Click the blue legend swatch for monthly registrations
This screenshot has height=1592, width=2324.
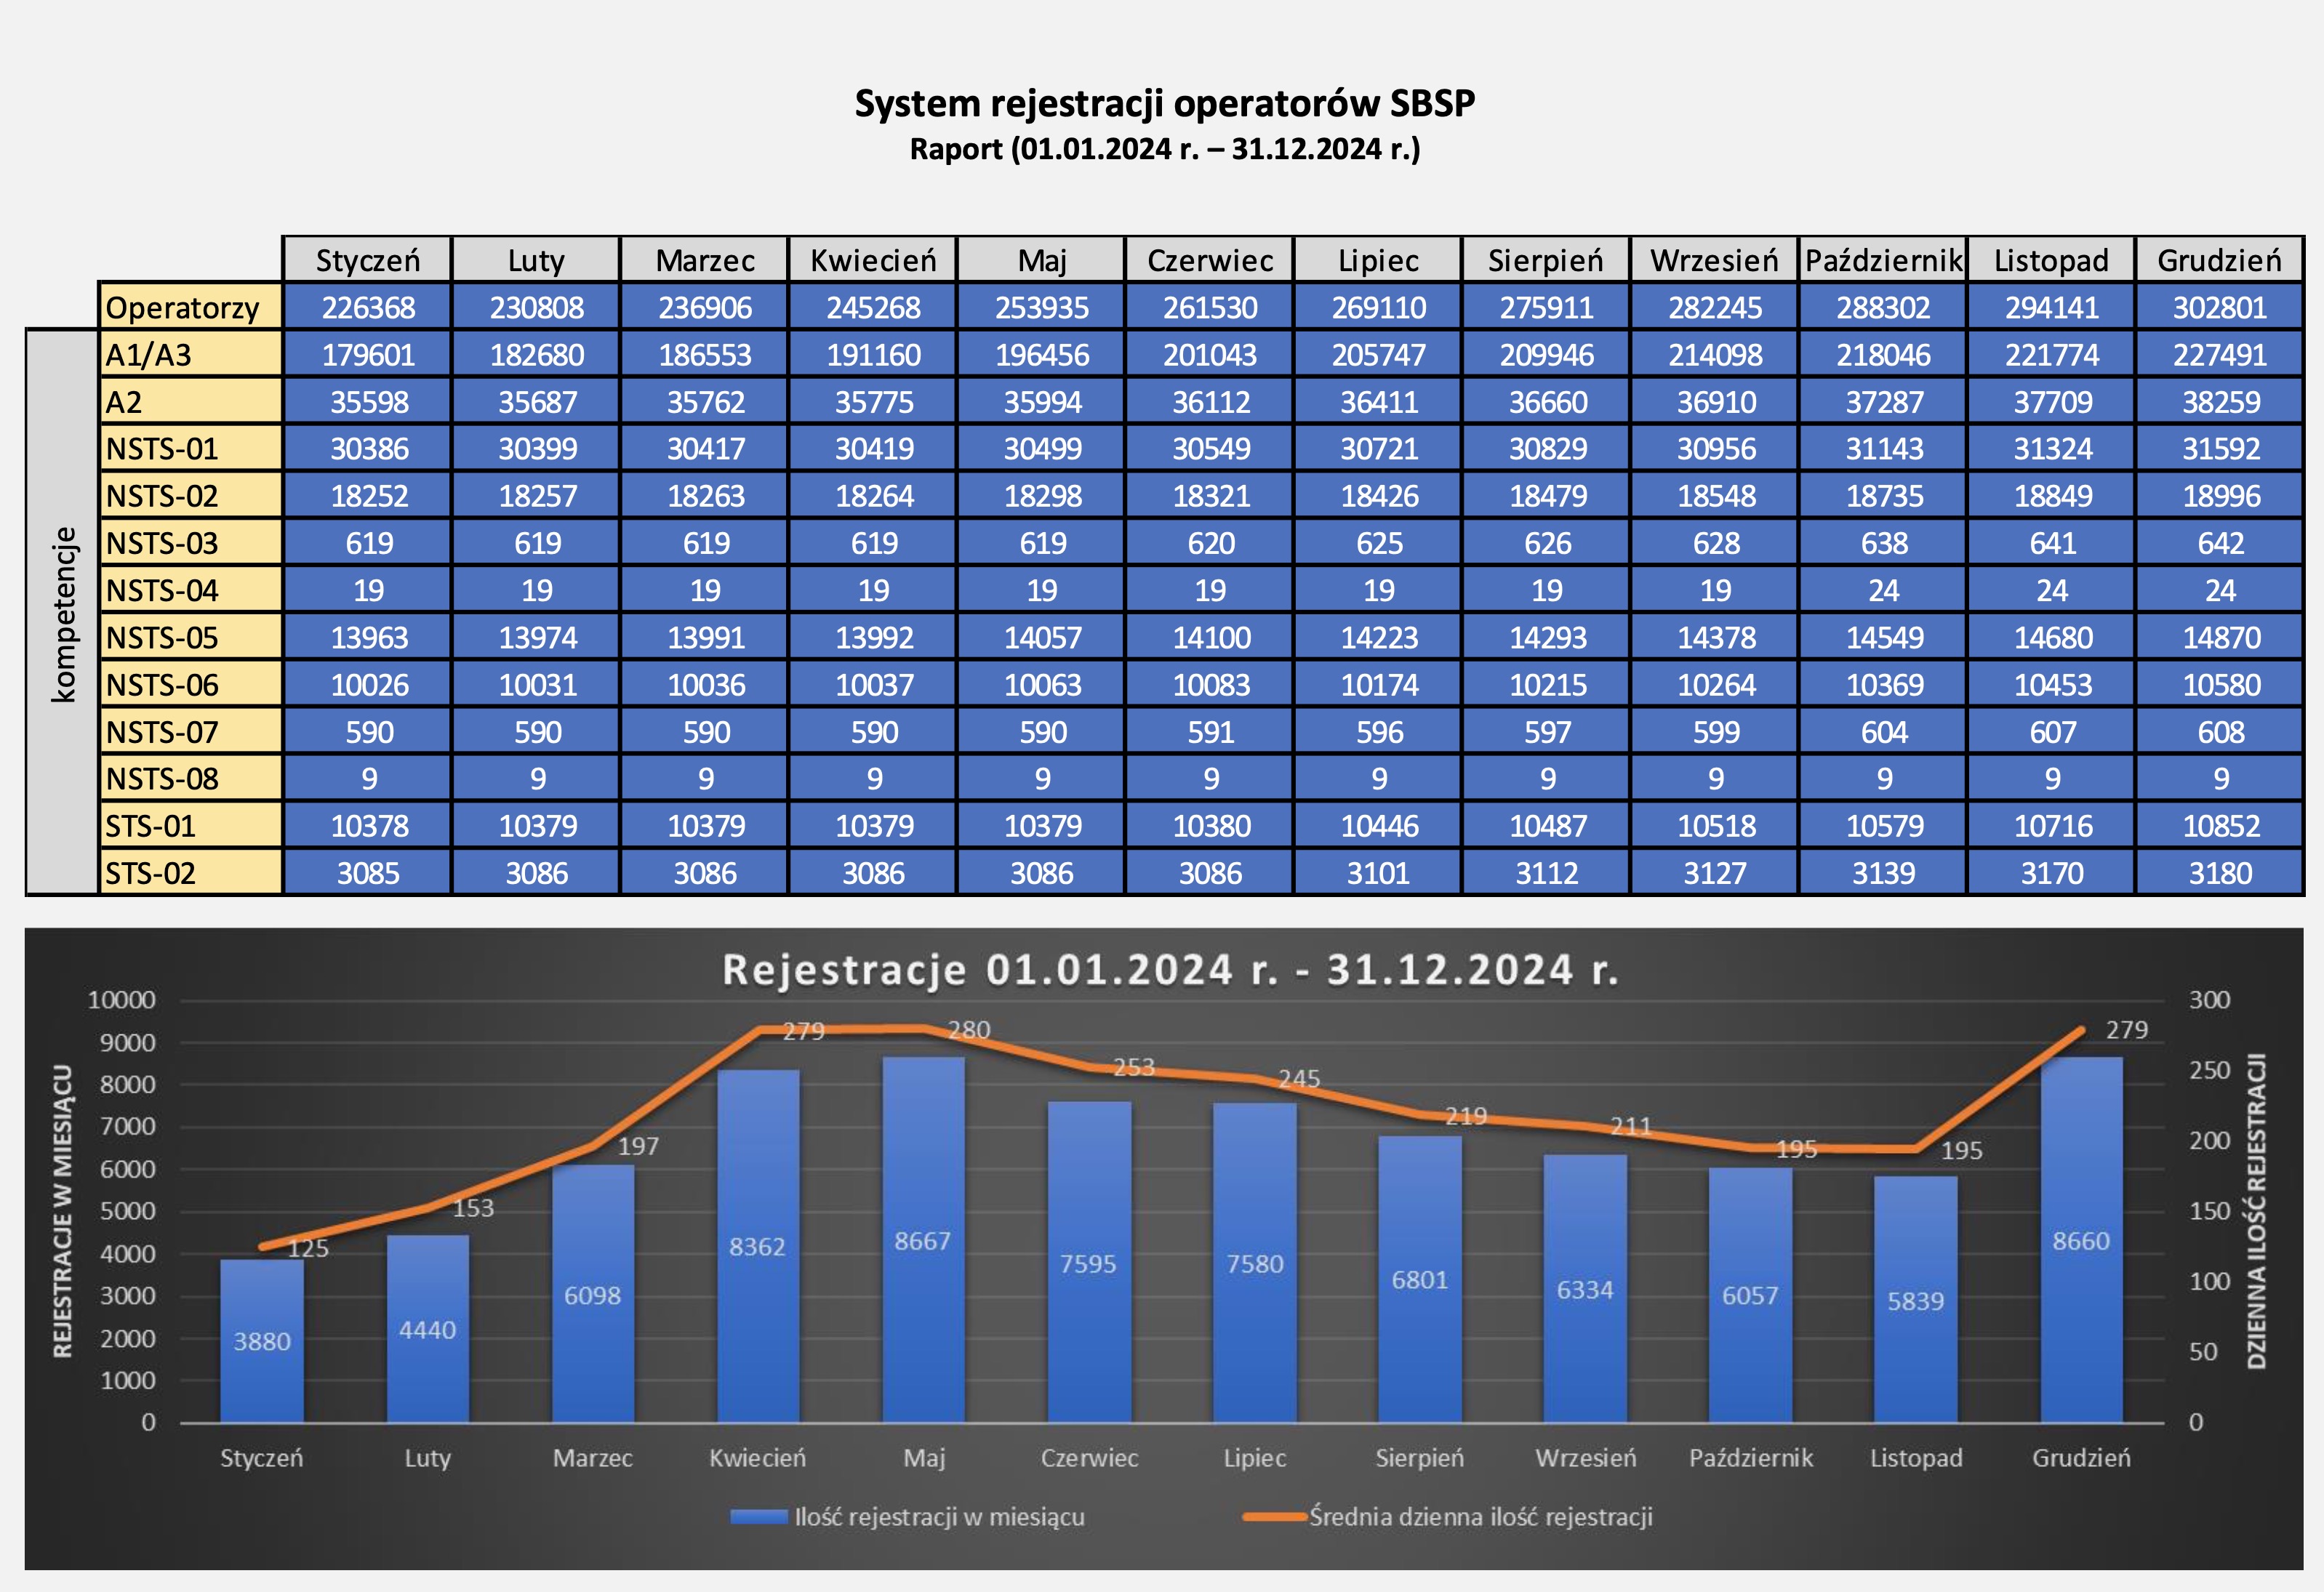click(759, 1517)
